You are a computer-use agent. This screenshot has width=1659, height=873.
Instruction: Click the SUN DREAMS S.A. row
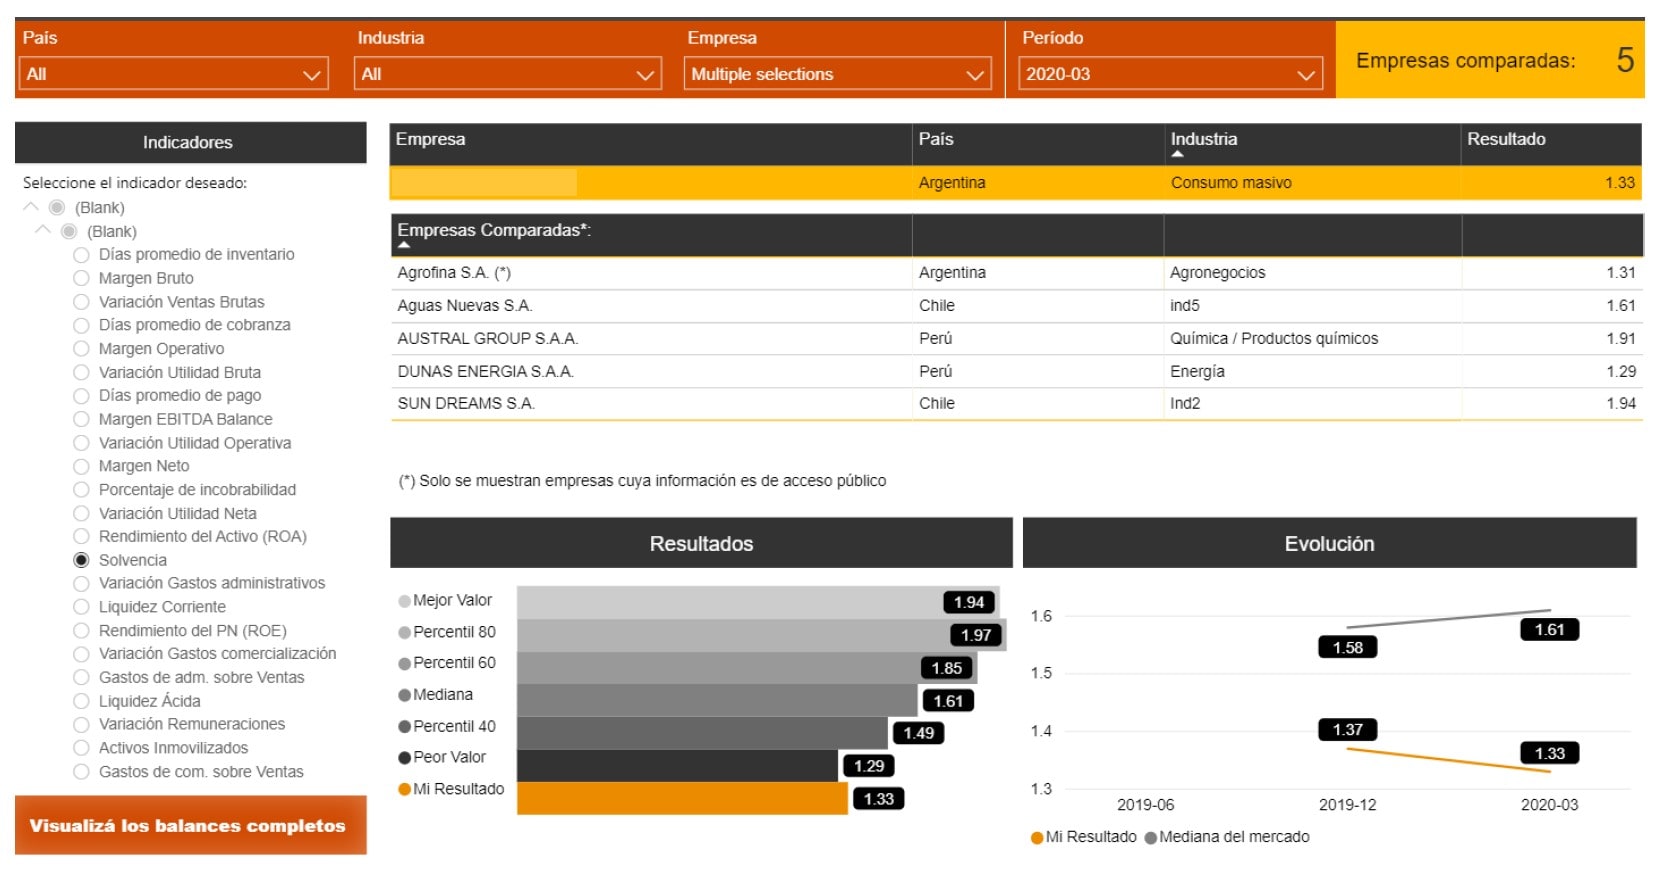(1016, 403)
